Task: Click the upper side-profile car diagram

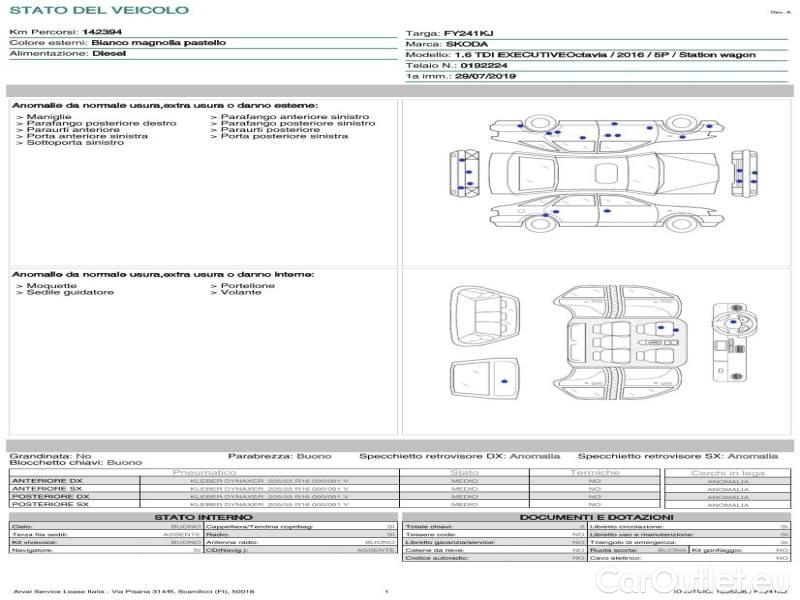Action: 607,134
